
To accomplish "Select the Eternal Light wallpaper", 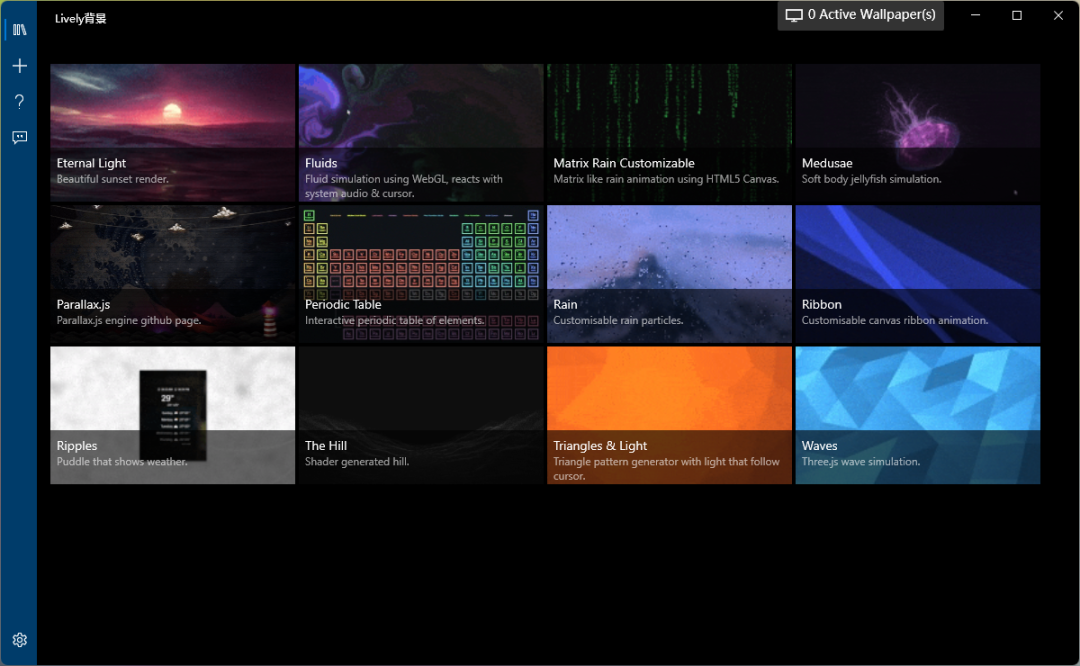I will tap(173, 132).
